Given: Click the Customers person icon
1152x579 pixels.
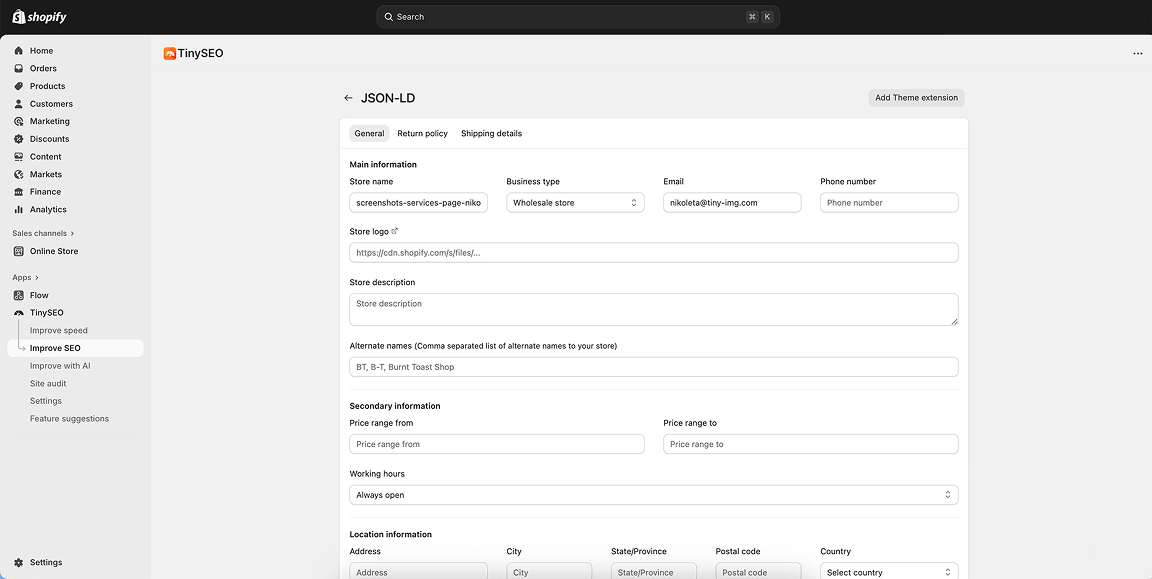Looking at the screenshot, I should coord(18,104).
